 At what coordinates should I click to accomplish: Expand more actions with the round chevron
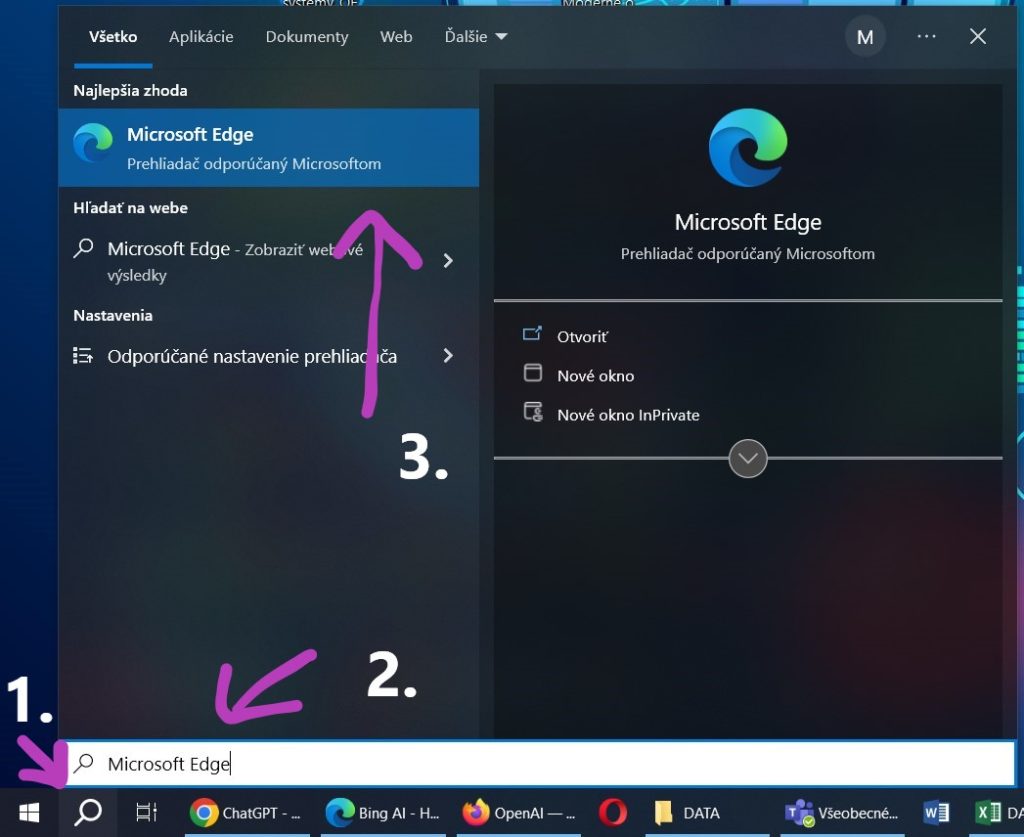(x=748, y=458)
